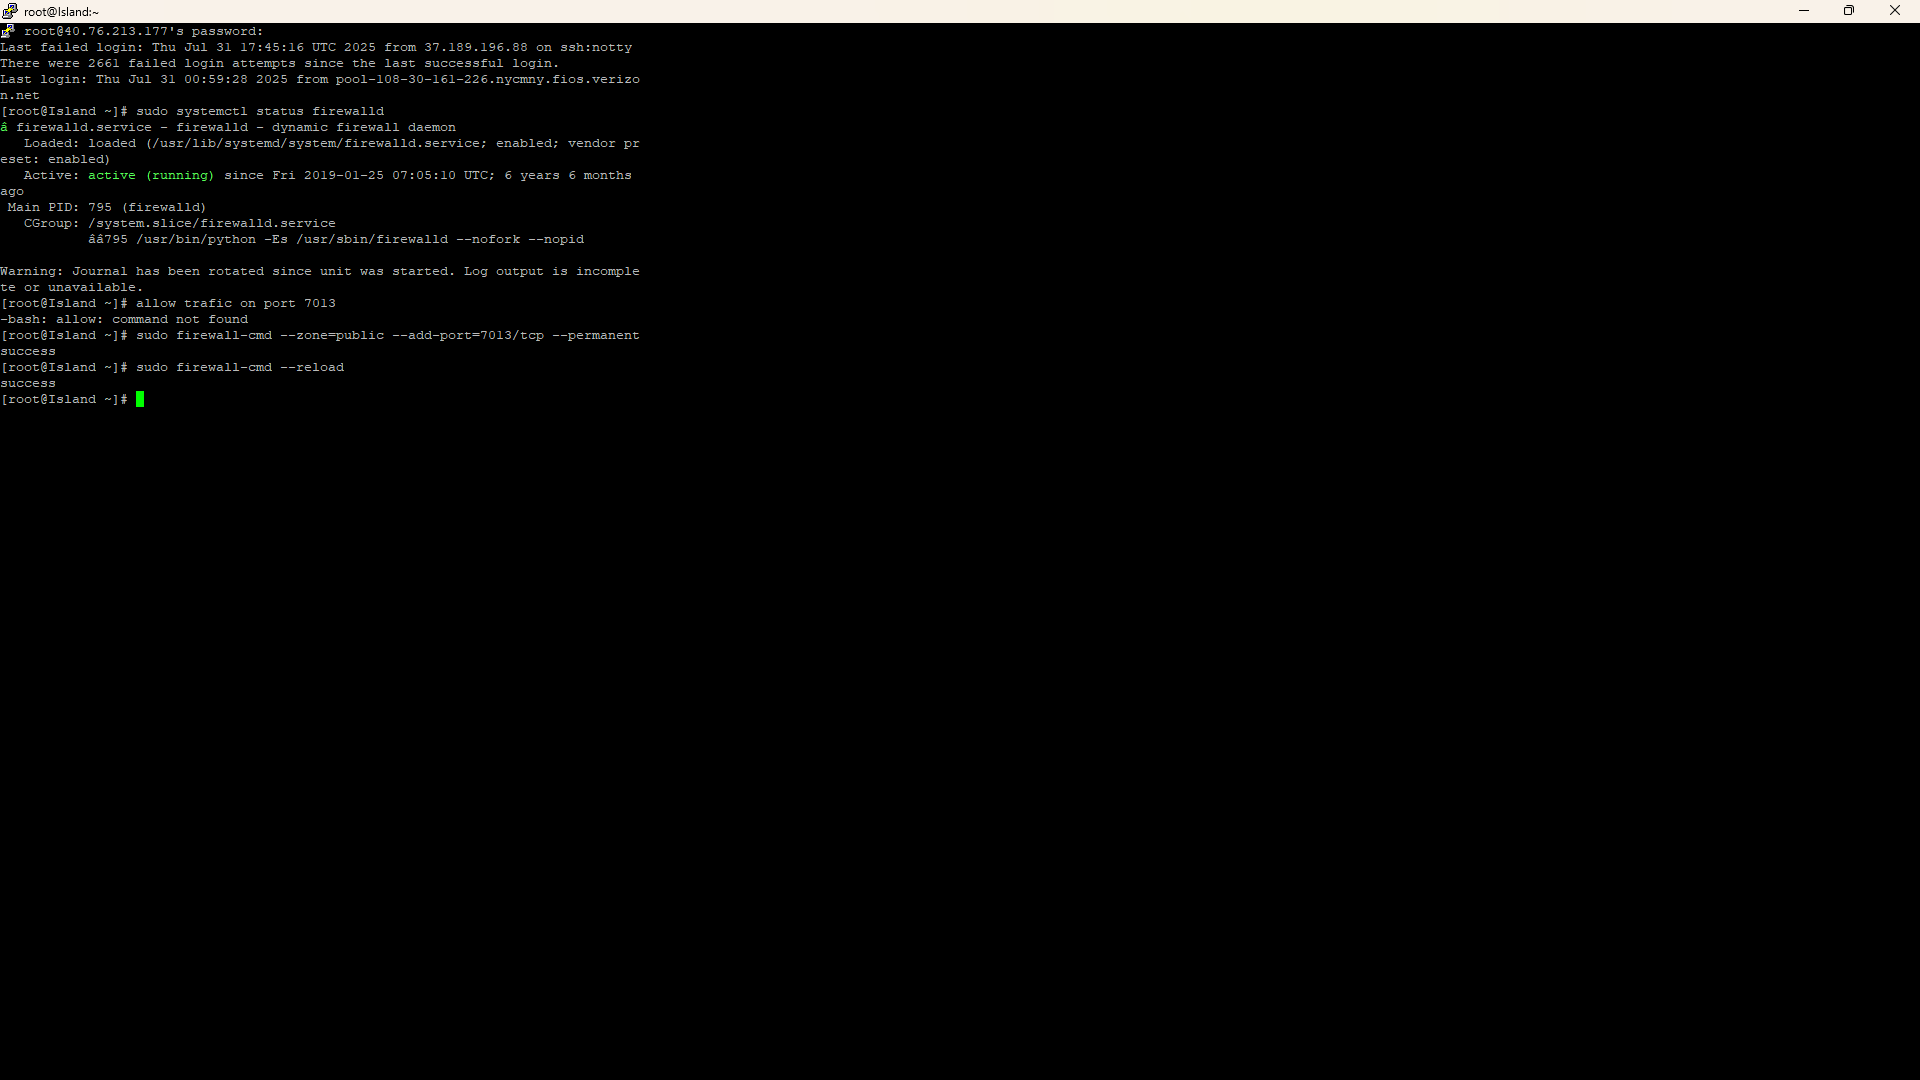1920x1080 pixels.
Task: Click the '--add-port=7013/tcp' firewall-cmd command line
Action: [320, 335]
